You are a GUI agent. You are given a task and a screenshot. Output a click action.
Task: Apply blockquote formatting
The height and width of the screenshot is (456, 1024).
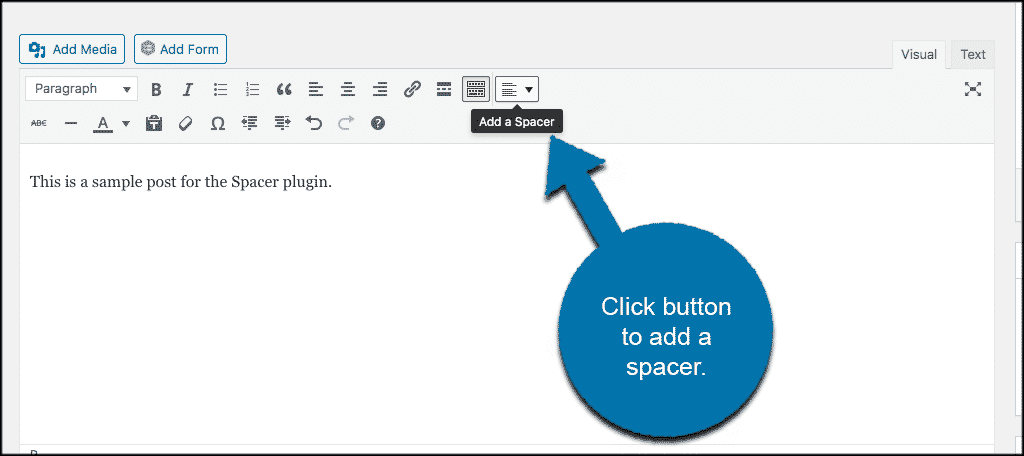click(x=284, y=89)
